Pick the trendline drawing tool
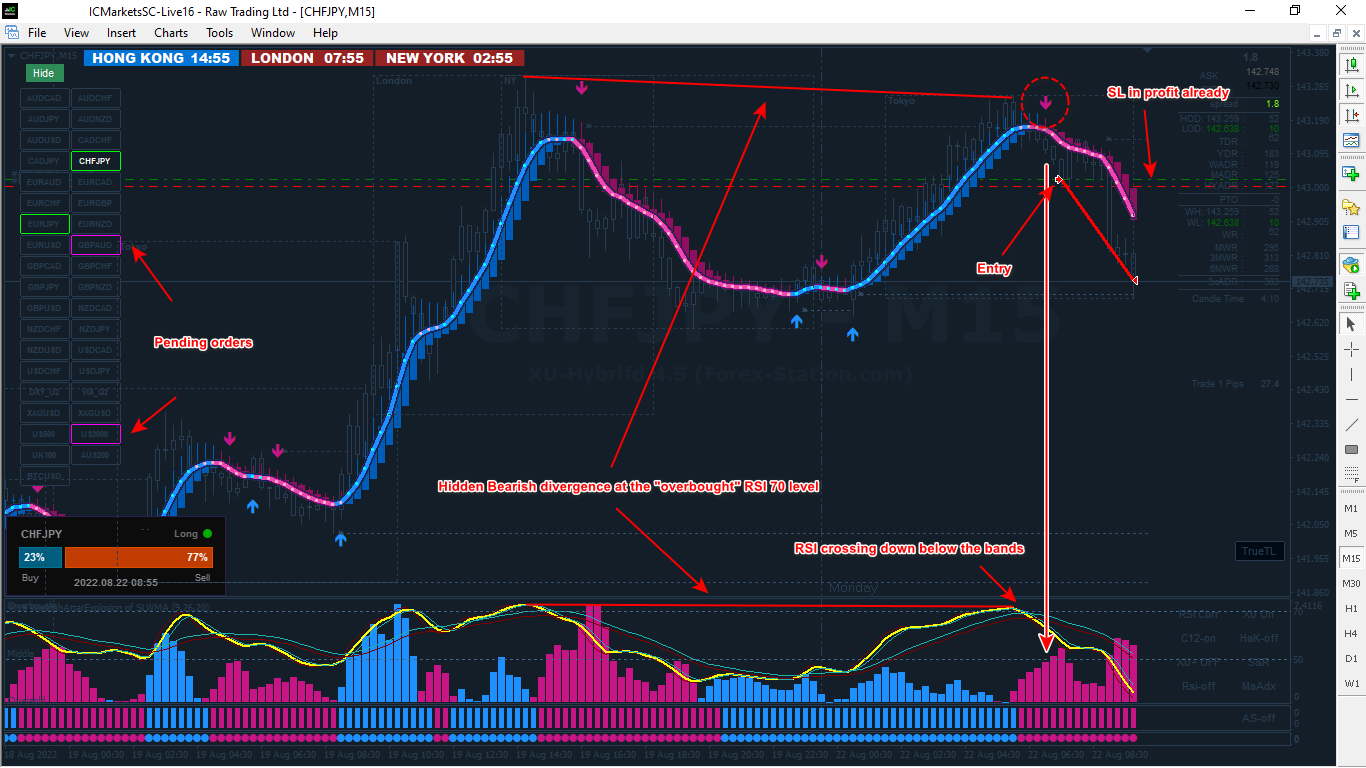 click(1352, 424)
